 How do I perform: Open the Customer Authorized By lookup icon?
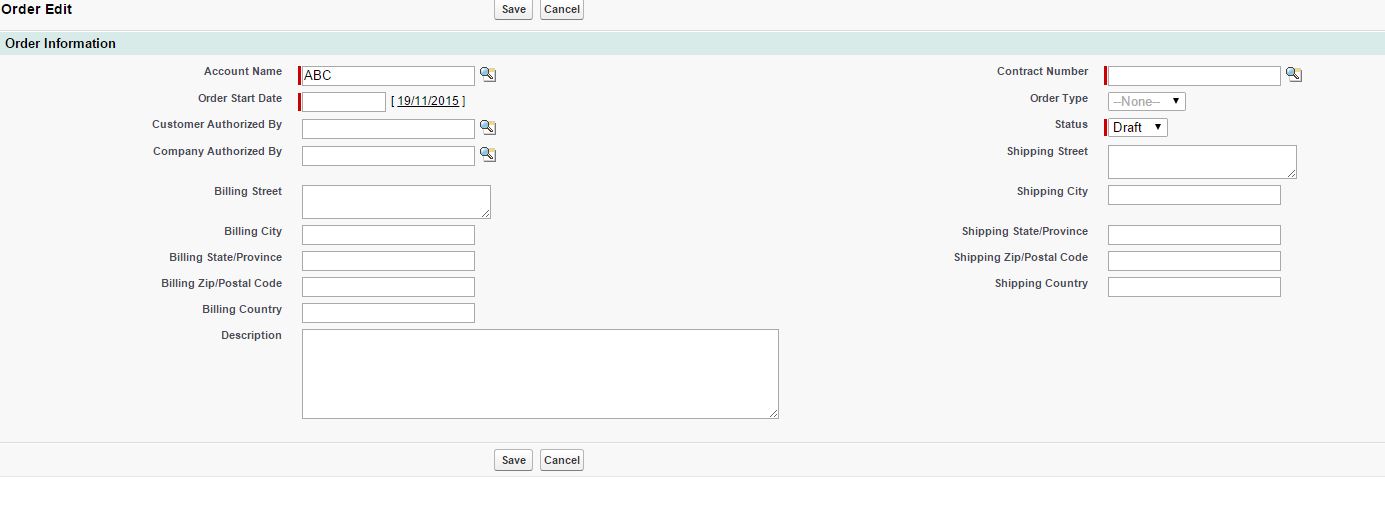point(488,127)
